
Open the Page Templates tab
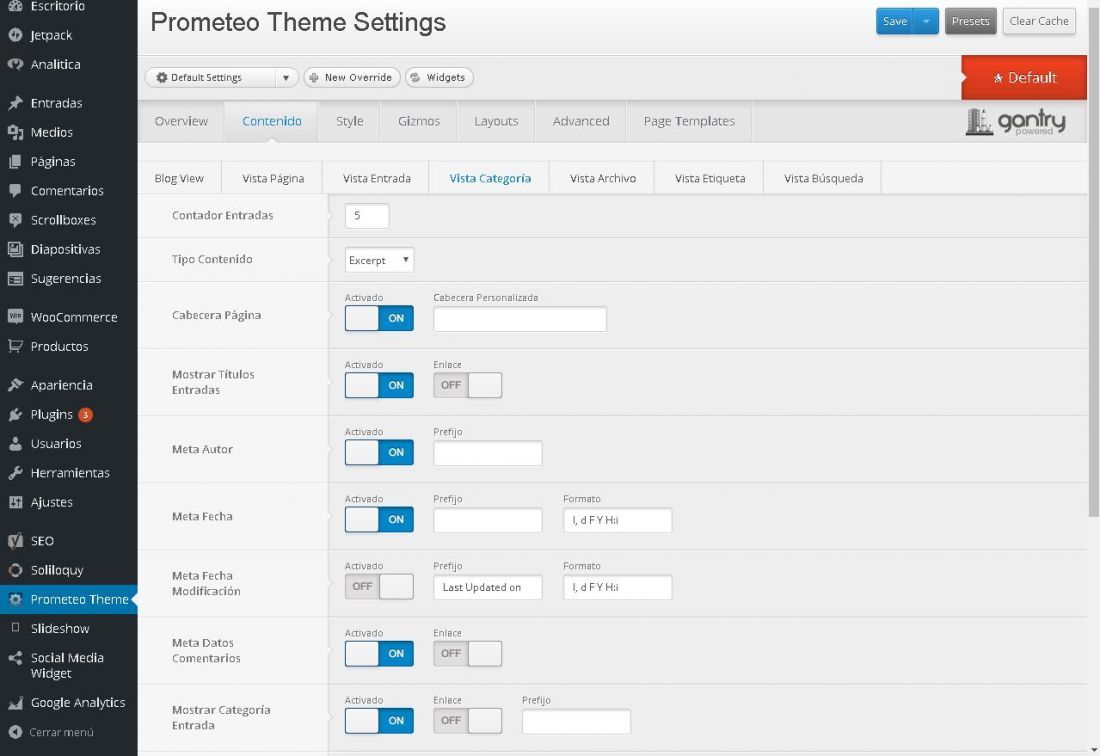[689, 121]
